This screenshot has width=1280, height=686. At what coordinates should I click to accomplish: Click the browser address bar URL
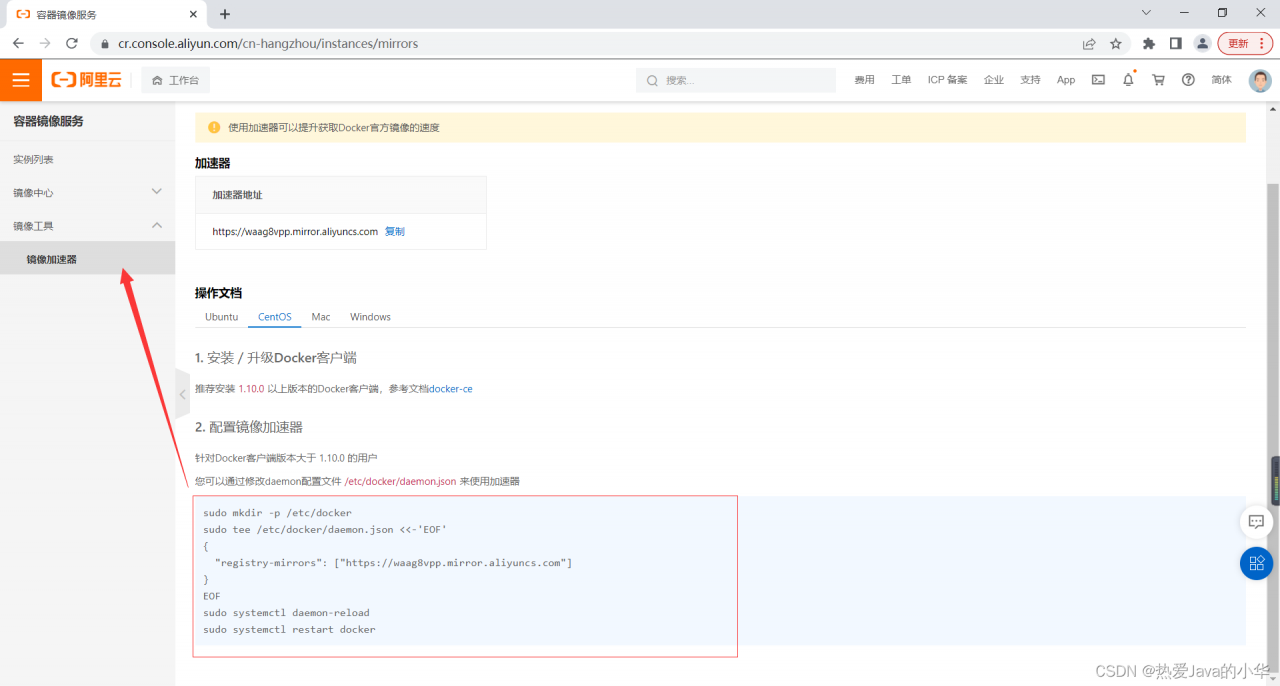268,44
